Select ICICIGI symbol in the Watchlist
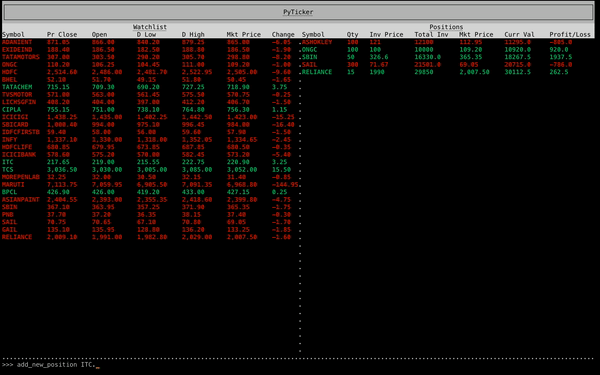This screenshot has height=375, width=600. point(15,117)
